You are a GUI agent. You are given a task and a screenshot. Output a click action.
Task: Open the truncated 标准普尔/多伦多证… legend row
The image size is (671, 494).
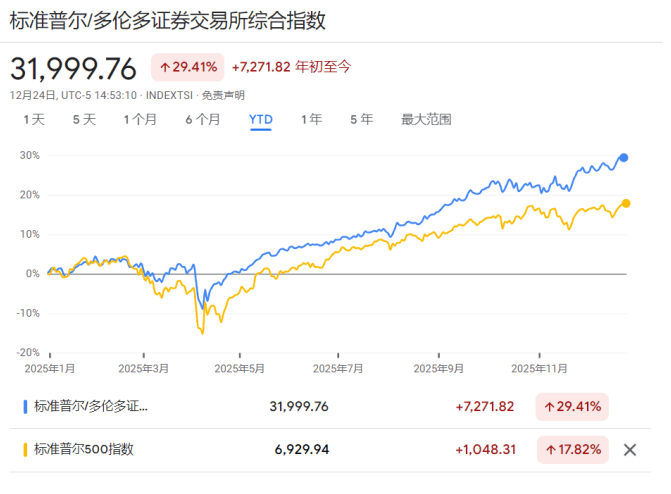pos(91,407)
